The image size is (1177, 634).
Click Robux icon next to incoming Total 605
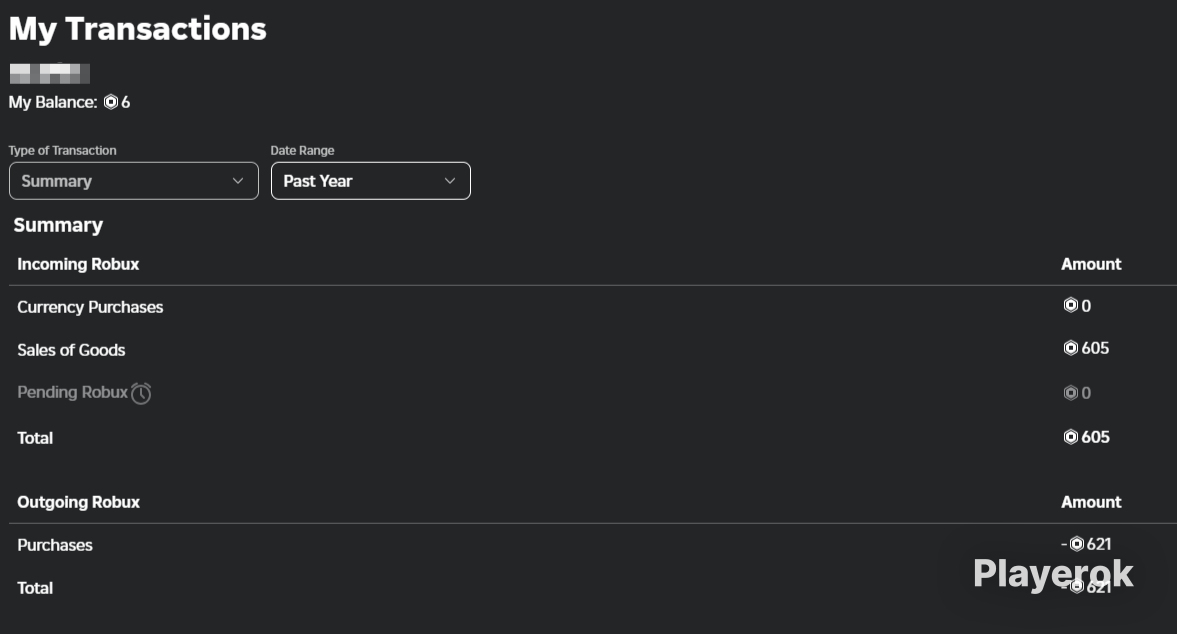(x=1071, y=437)
